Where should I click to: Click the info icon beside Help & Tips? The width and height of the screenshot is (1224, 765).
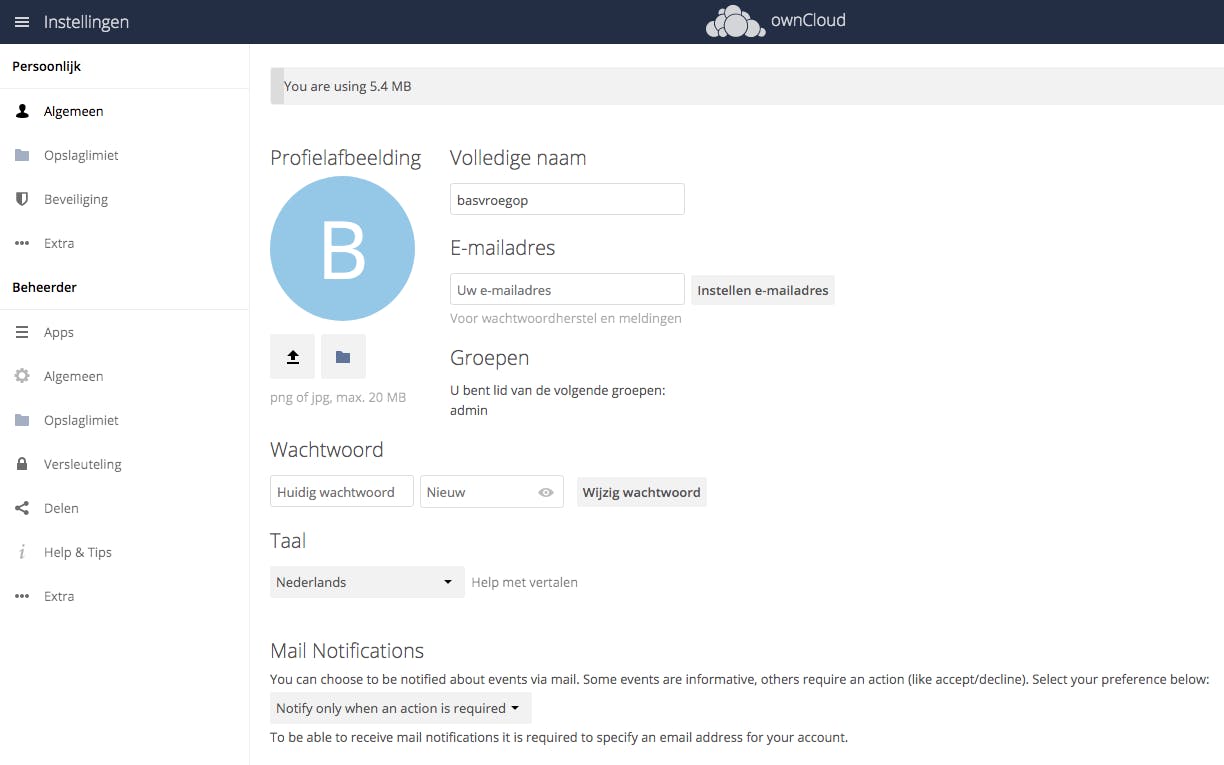click(x=22, y=552)
